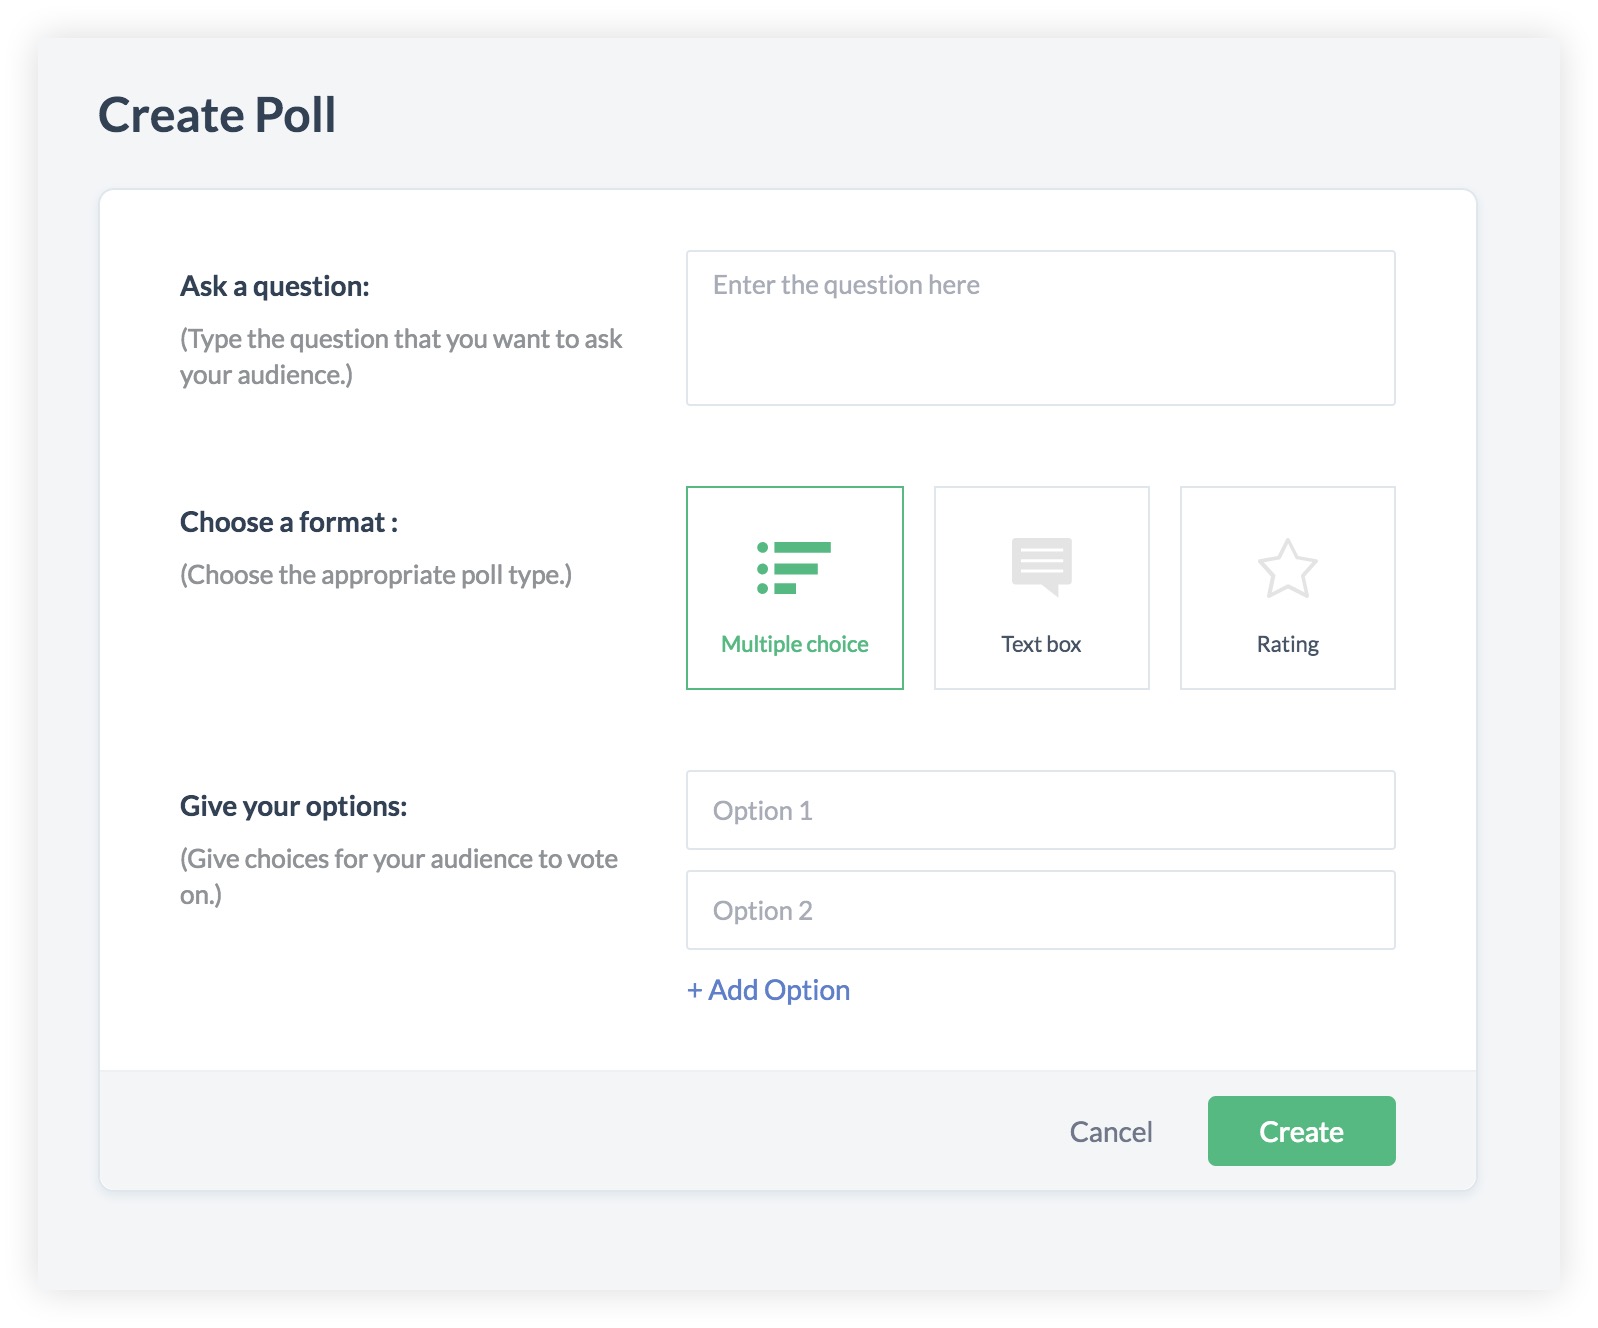The width and height of the screenshot is (1598, 1328).
Task: Cancel the poll creation
Action: 1111,1131
